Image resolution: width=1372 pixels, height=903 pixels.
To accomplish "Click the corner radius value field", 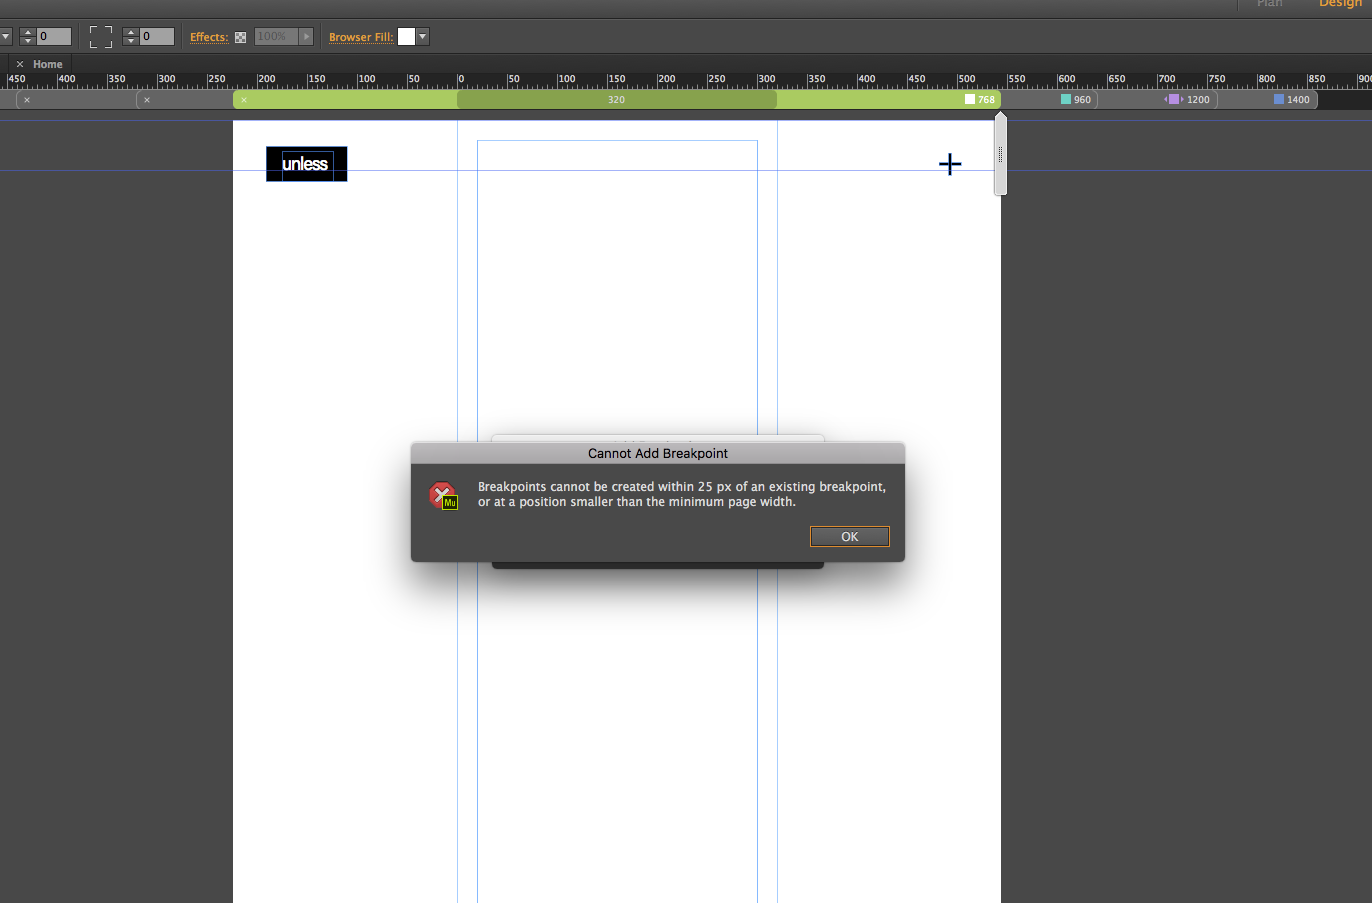I will click(156, 36).
